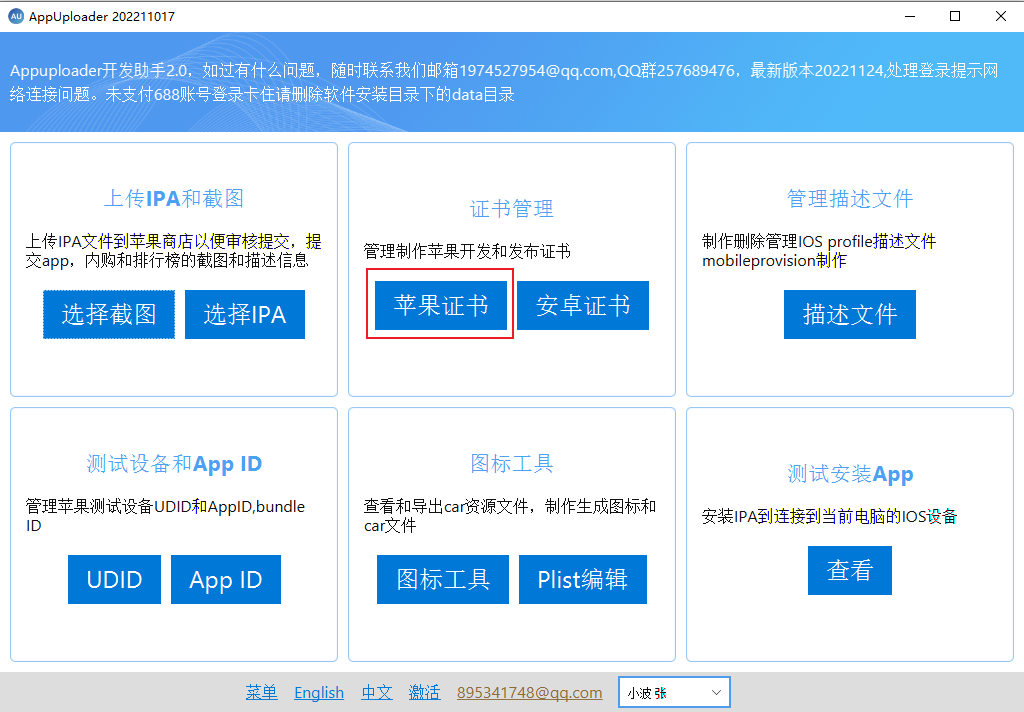Image resolution: width=1024 pixels, height=712 pixels.
Task: Open the 描述文件 profile tool
Action: point(849,314)
